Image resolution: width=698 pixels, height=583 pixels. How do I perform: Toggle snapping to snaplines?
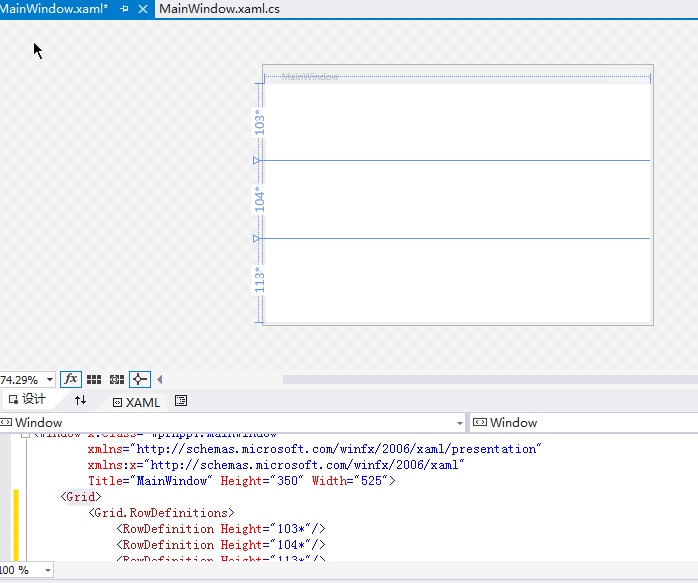139,379
